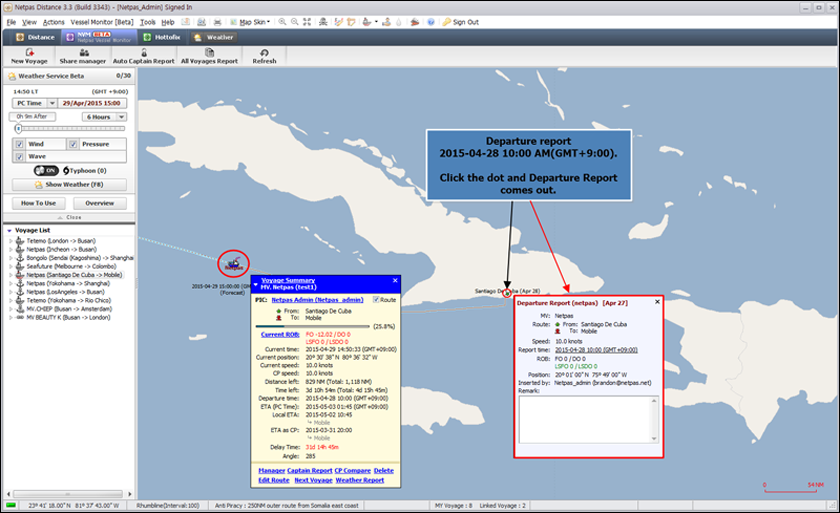
Task: Click the Sign Out key icon
Action: 446,22
